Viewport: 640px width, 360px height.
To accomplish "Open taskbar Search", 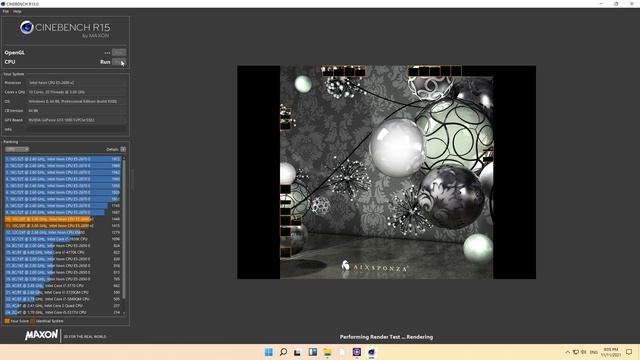I will (283, 352).
